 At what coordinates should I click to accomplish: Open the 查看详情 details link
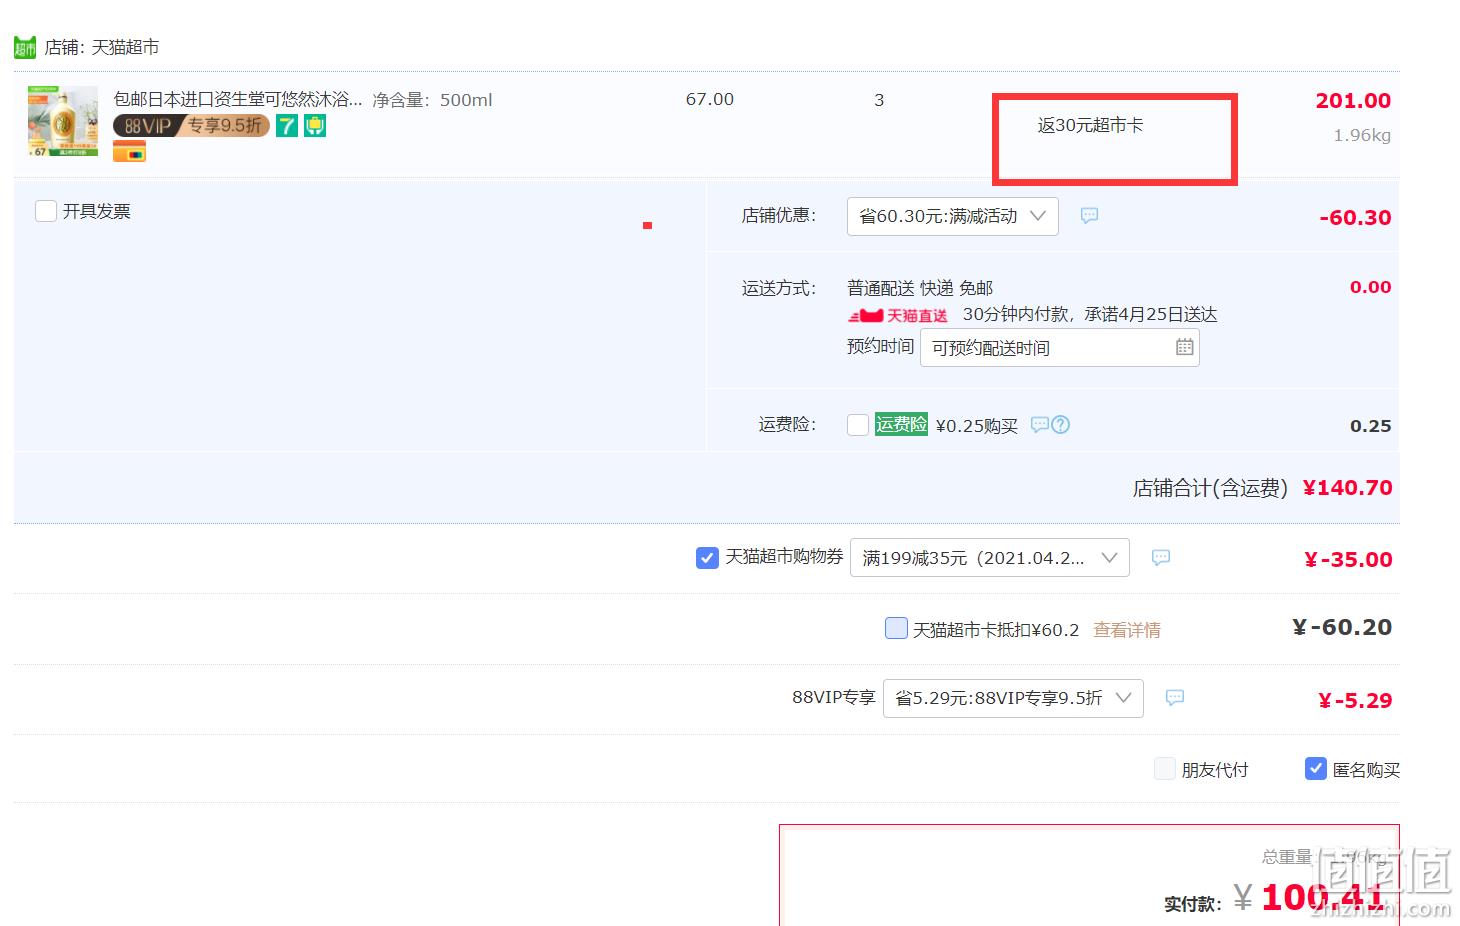pyautogui.click(x=1127, y=630)
